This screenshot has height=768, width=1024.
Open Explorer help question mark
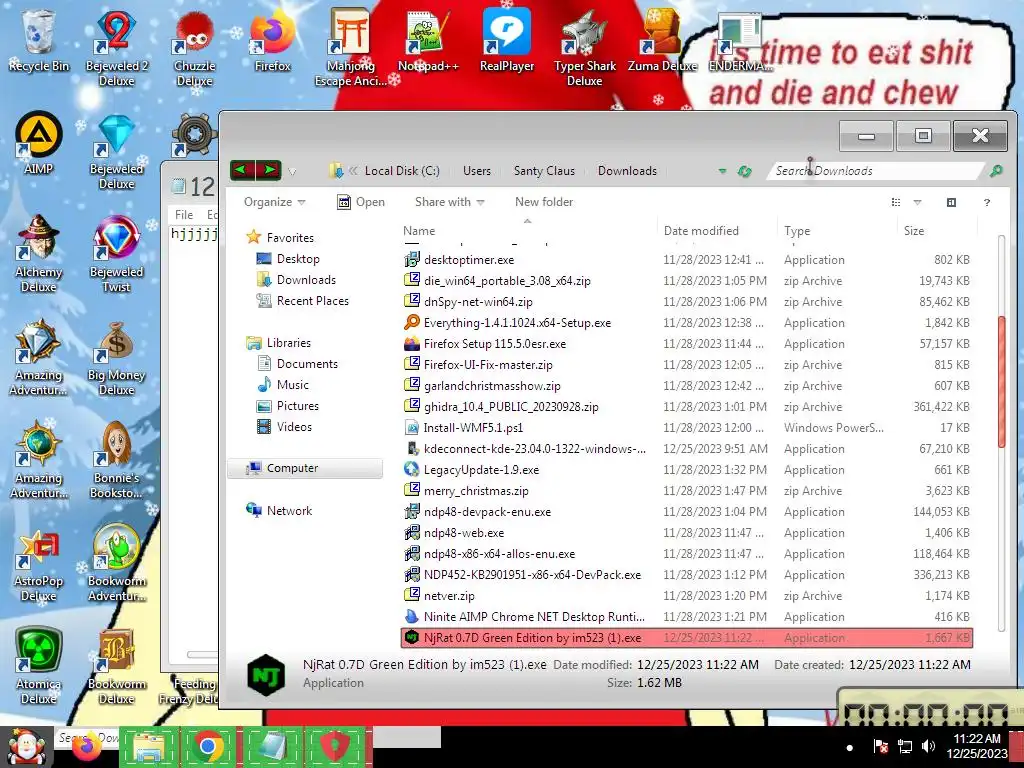987,202
